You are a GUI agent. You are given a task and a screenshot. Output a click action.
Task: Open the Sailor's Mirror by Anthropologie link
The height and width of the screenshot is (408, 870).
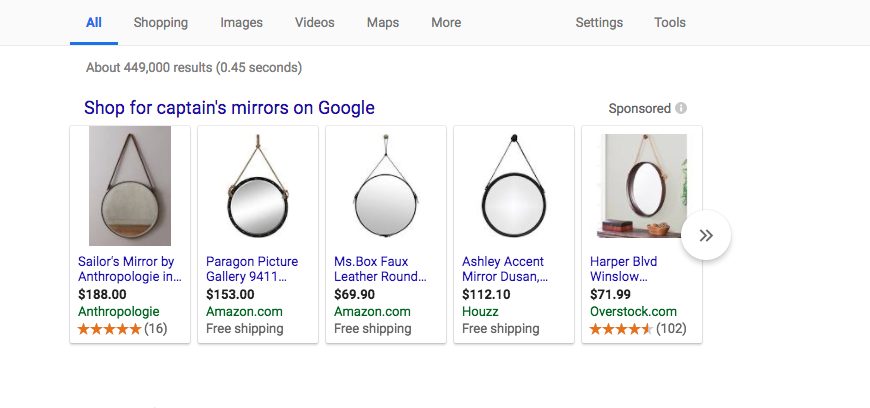130,269
